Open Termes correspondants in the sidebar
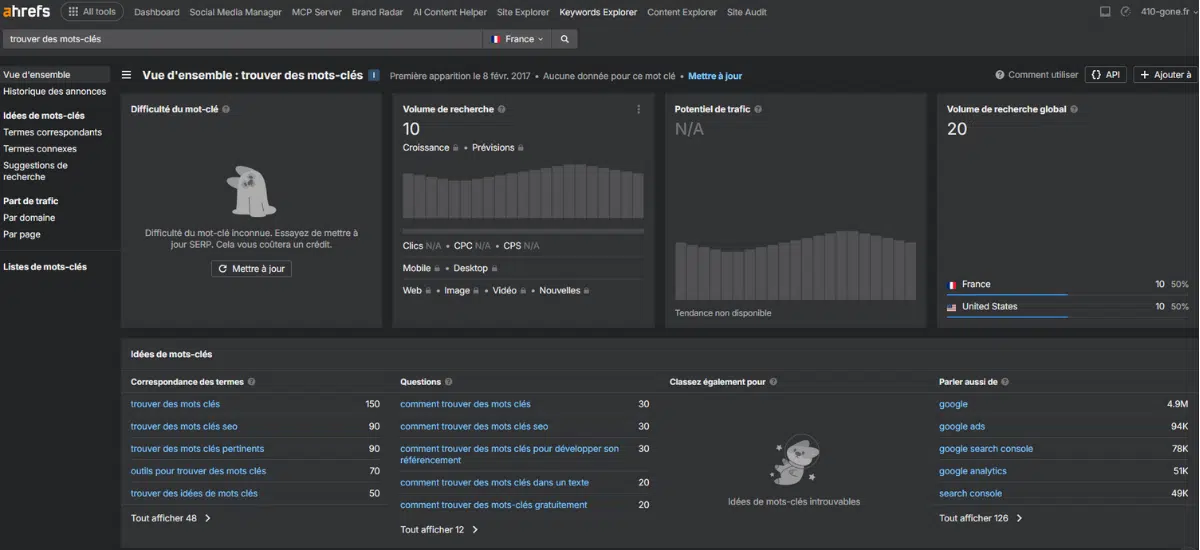The height and width of the screenshot is (550, 1200). coord(52,132)
